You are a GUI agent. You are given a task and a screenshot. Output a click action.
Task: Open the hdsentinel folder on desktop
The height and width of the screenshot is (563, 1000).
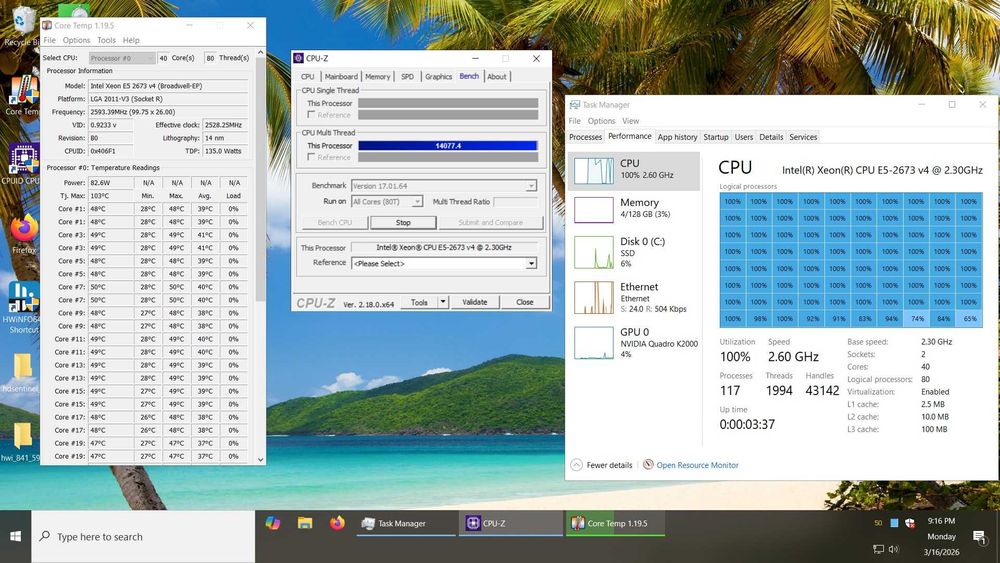[22, 373]
